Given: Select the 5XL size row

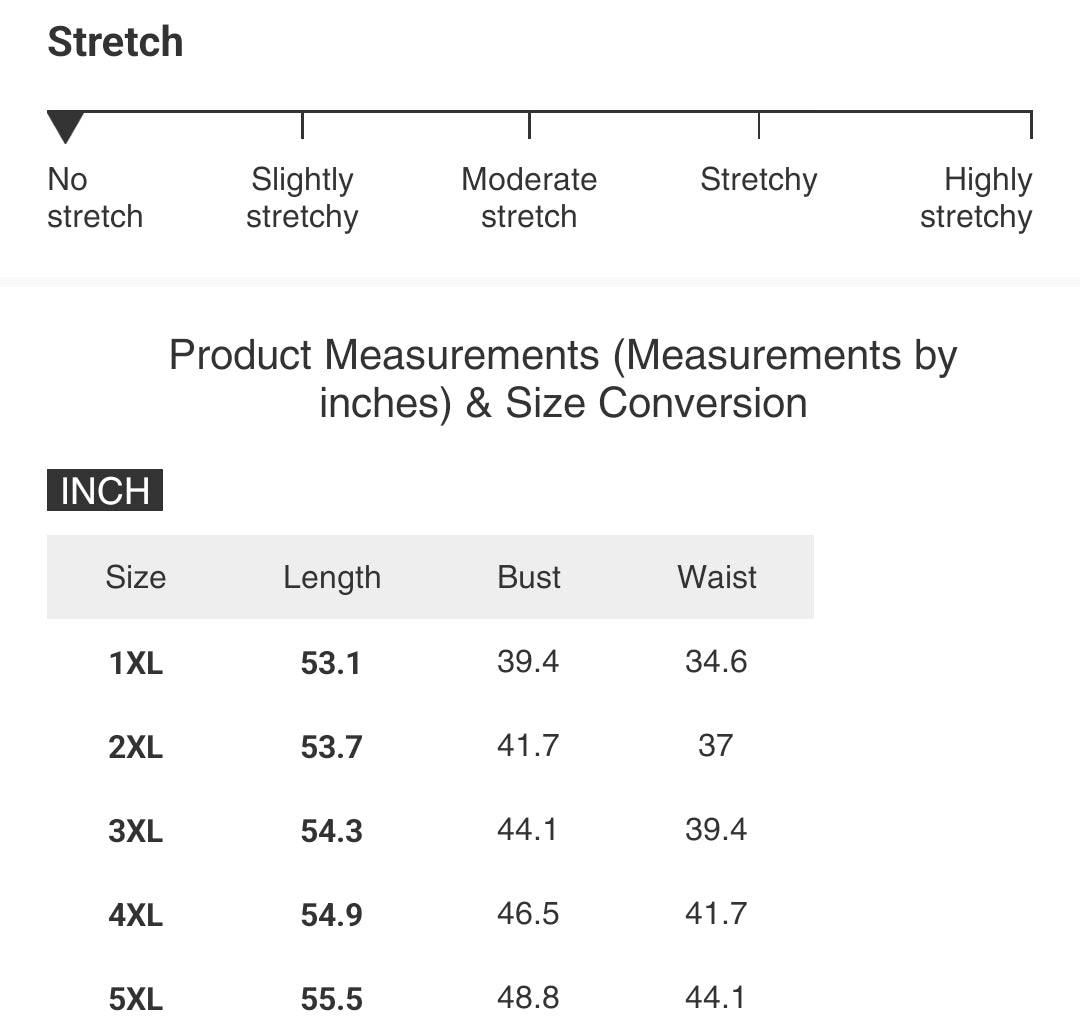Looking at the screenshot, I should (x=430, y=998).
